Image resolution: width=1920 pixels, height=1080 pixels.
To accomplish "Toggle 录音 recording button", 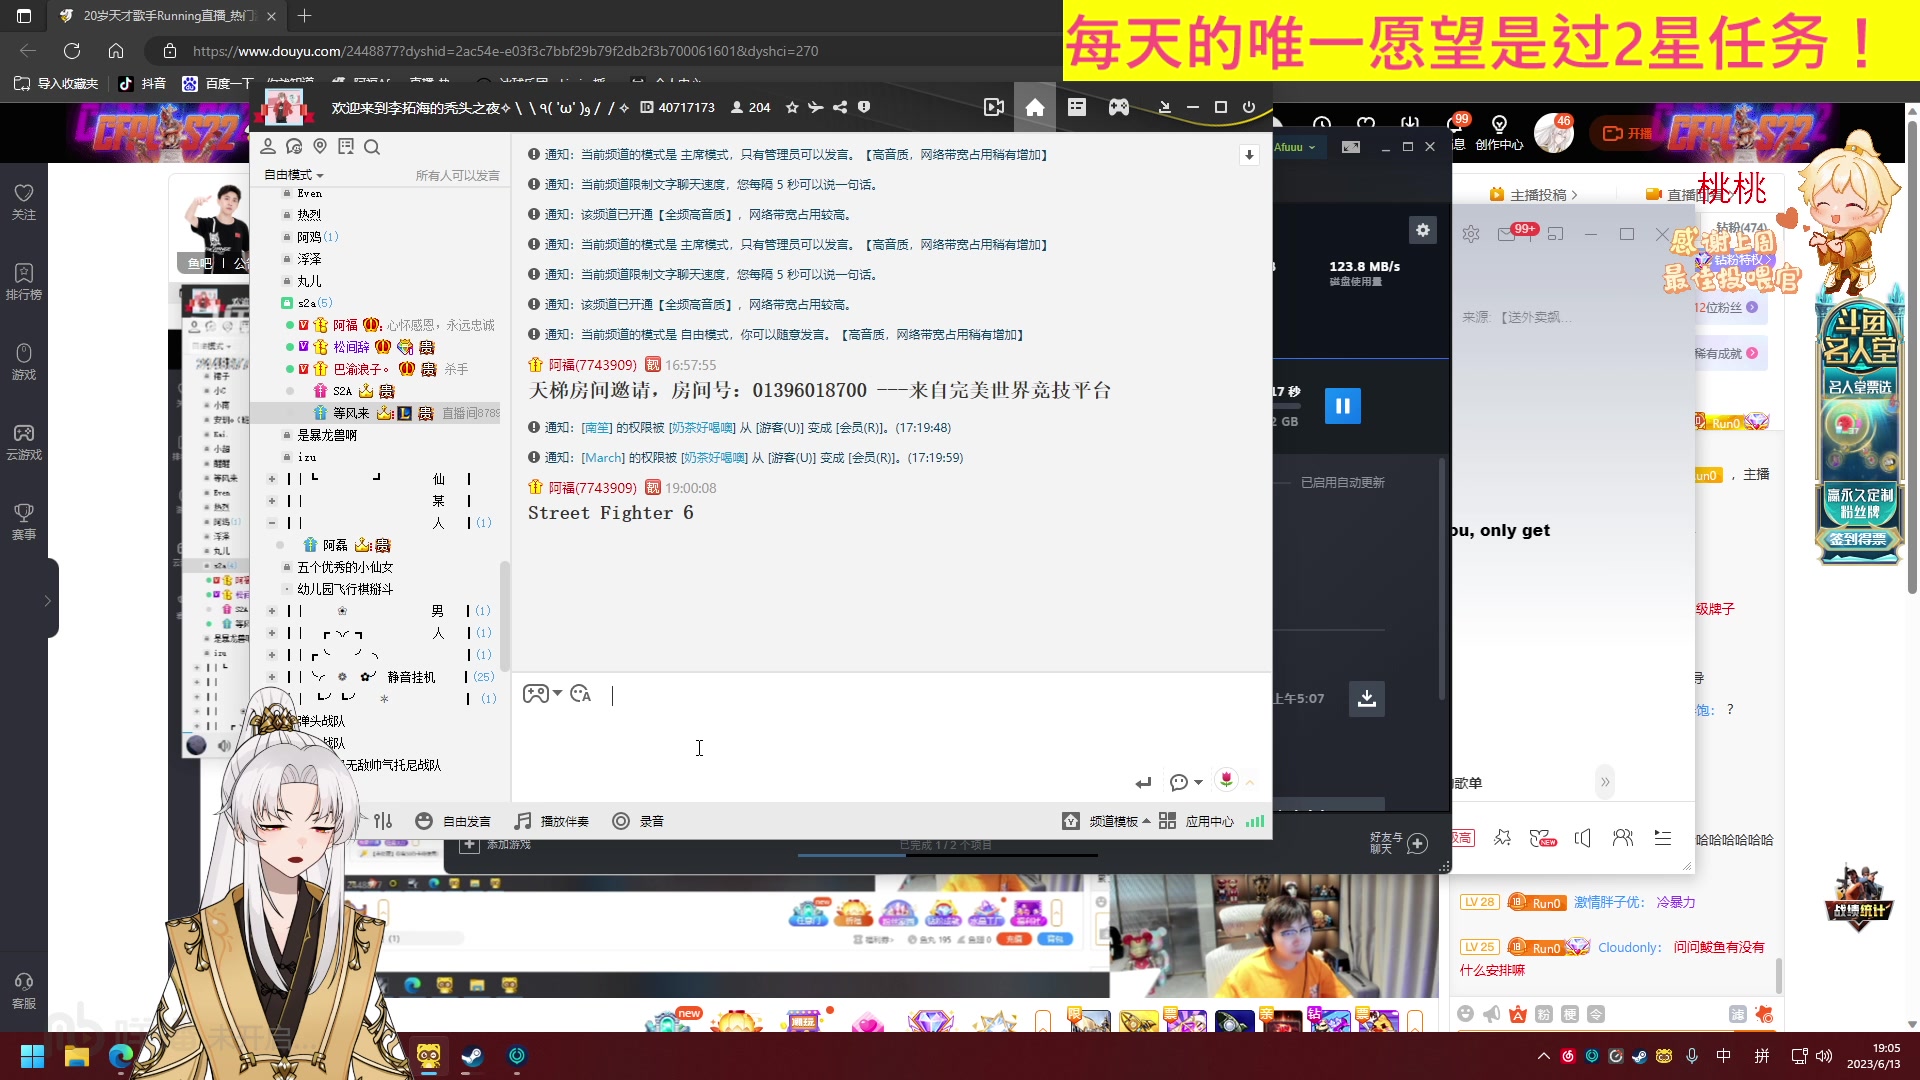I will point(638,821).
